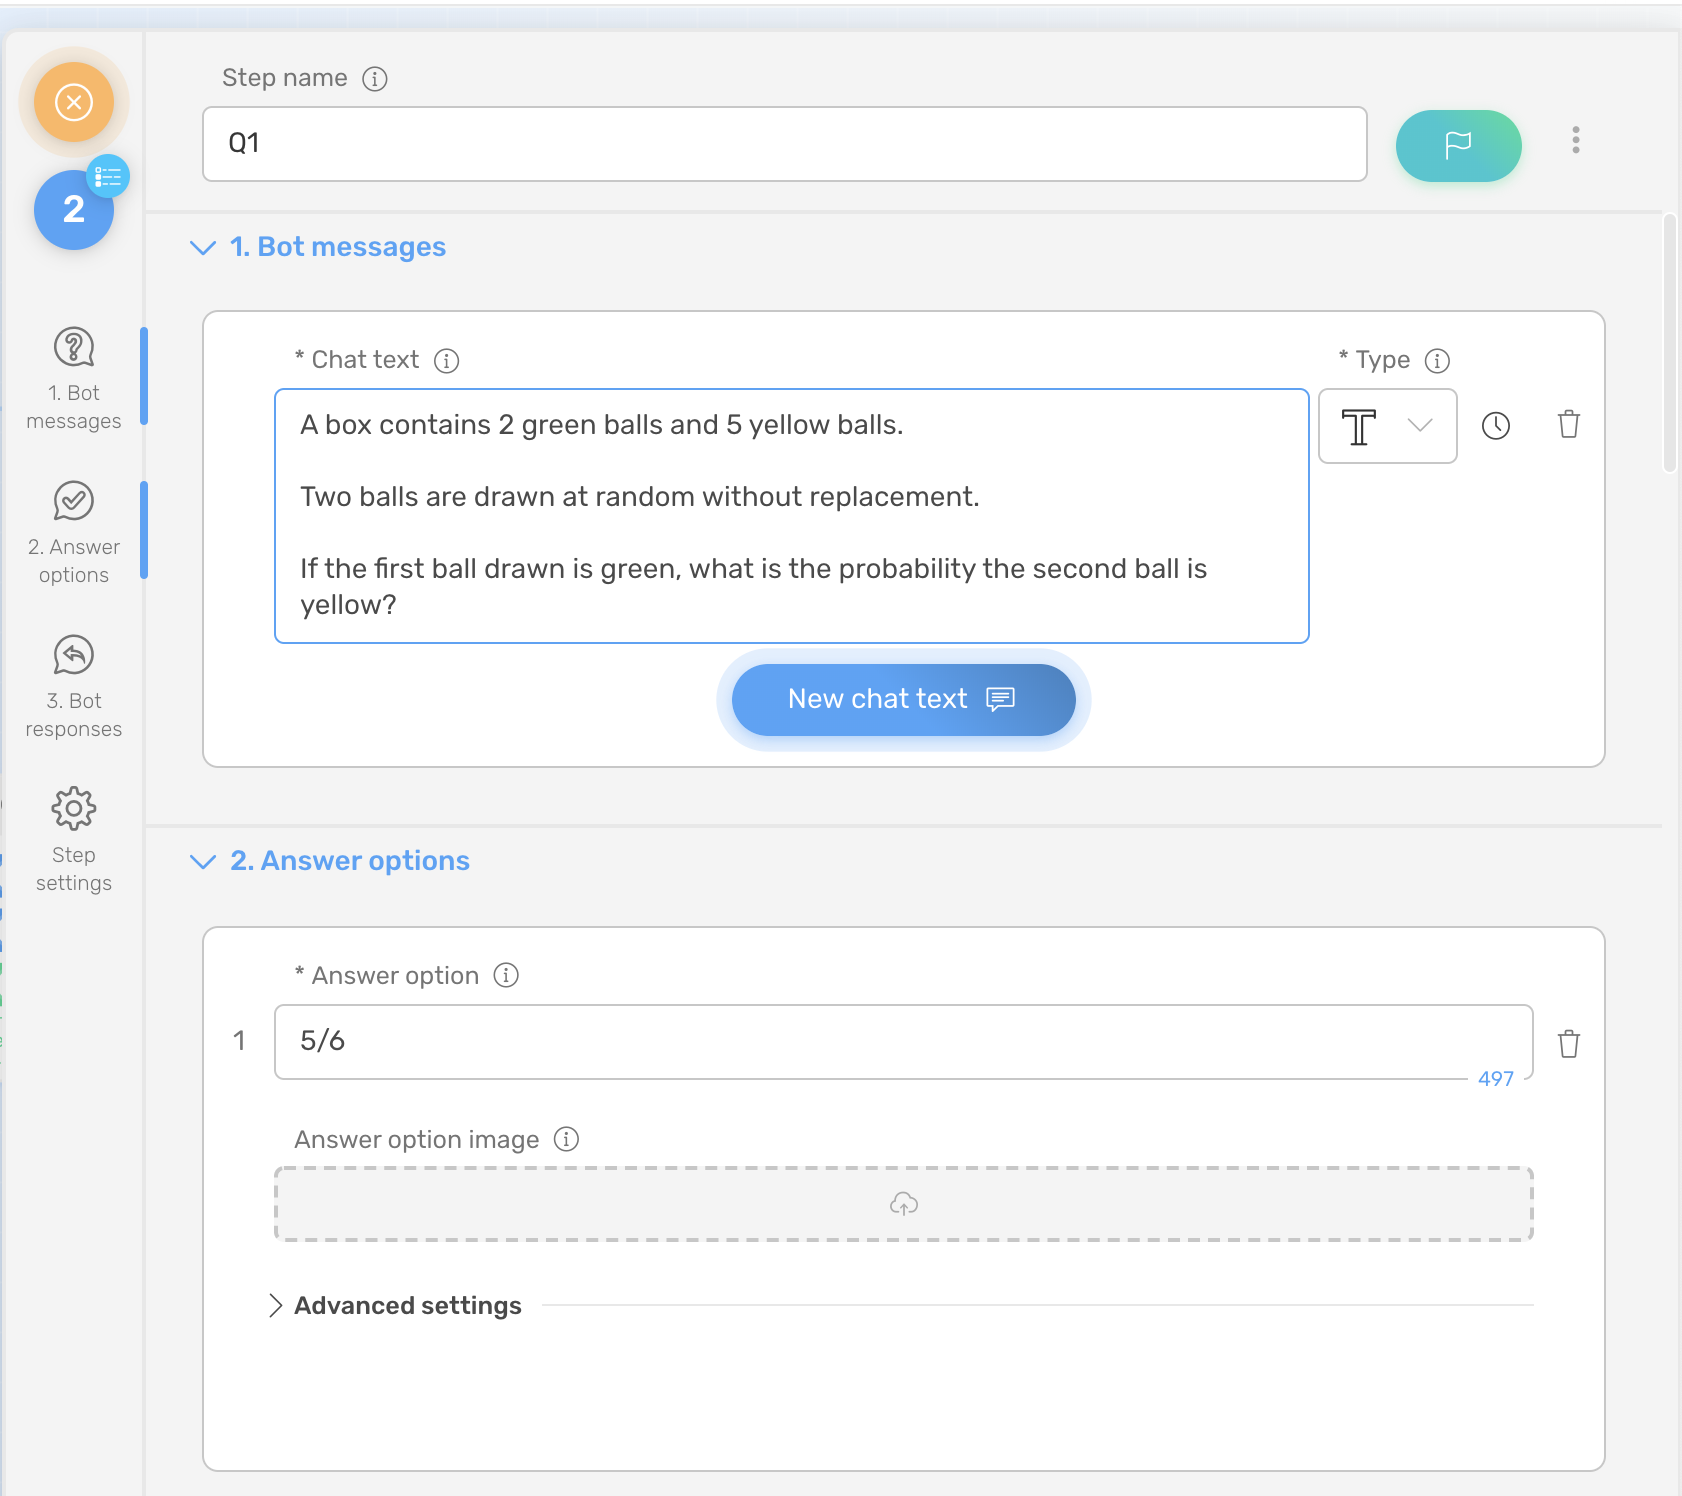The height and width of the screenshot is (1496, 1682).
Task: Expand Advanced settings for the answer option
Action: pos(395,1305)
